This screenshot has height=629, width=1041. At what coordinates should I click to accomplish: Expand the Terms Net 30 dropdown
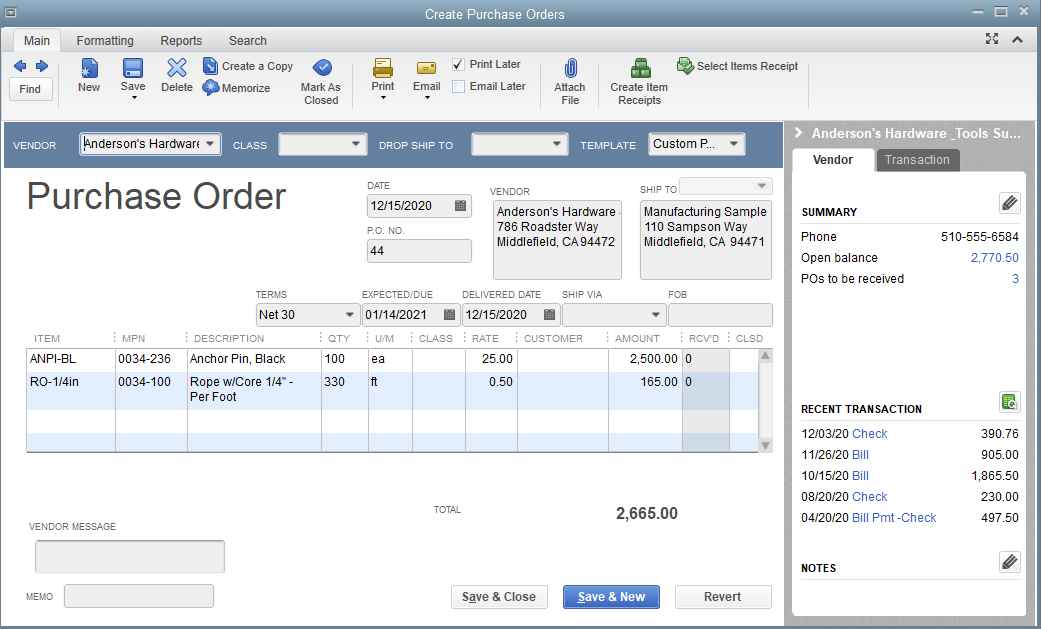tap(349, 315)
